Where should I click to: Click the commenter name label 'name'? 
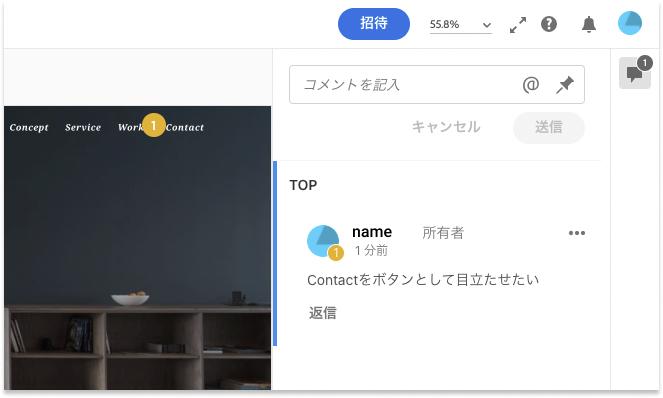point(372,232)
